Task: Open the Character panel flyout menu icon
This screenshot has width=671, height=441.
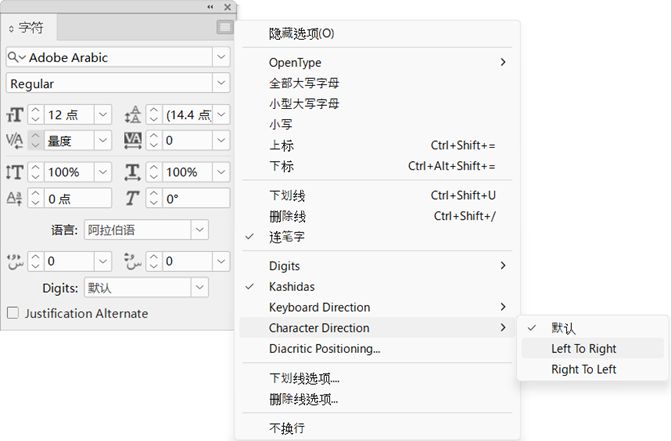Action: 225,27
